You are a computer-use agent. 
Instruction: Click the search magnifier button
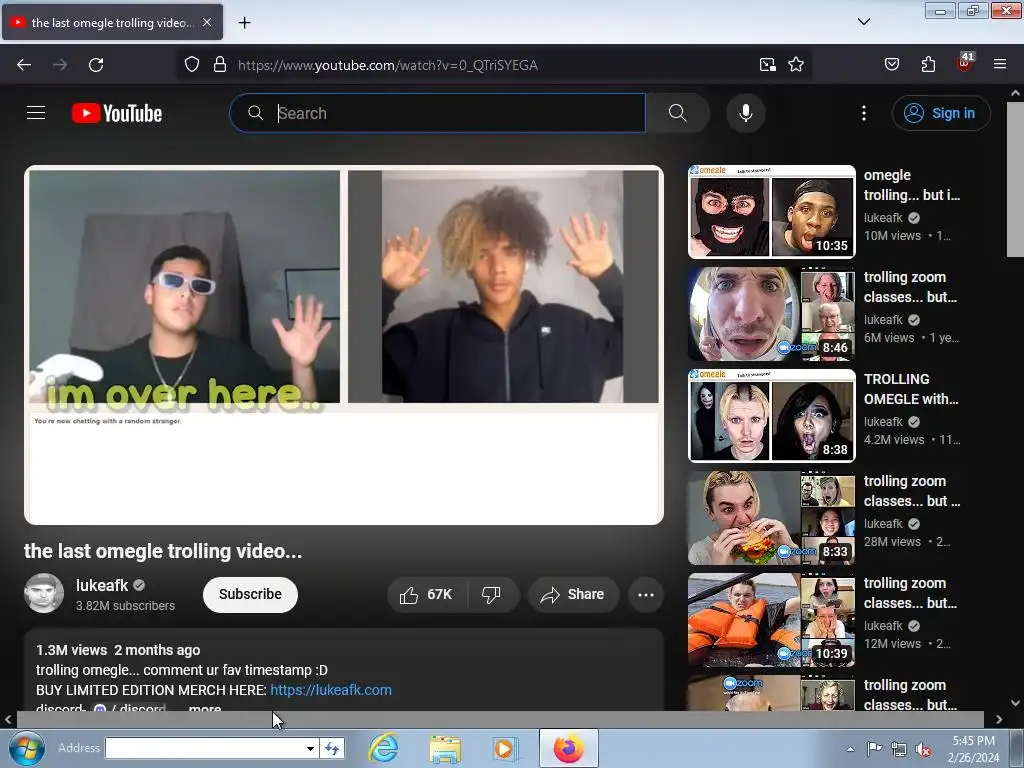point(678,113)
